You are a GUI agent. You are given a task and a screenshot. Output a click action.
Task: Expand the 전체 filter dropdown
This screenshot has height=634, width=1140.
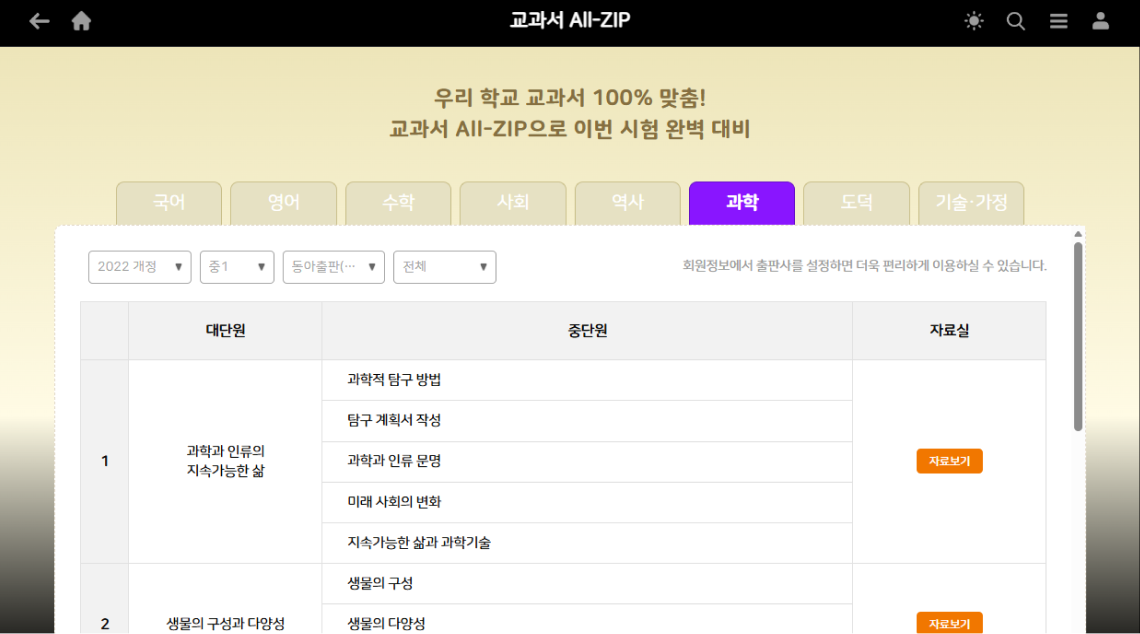pos(444,267)
